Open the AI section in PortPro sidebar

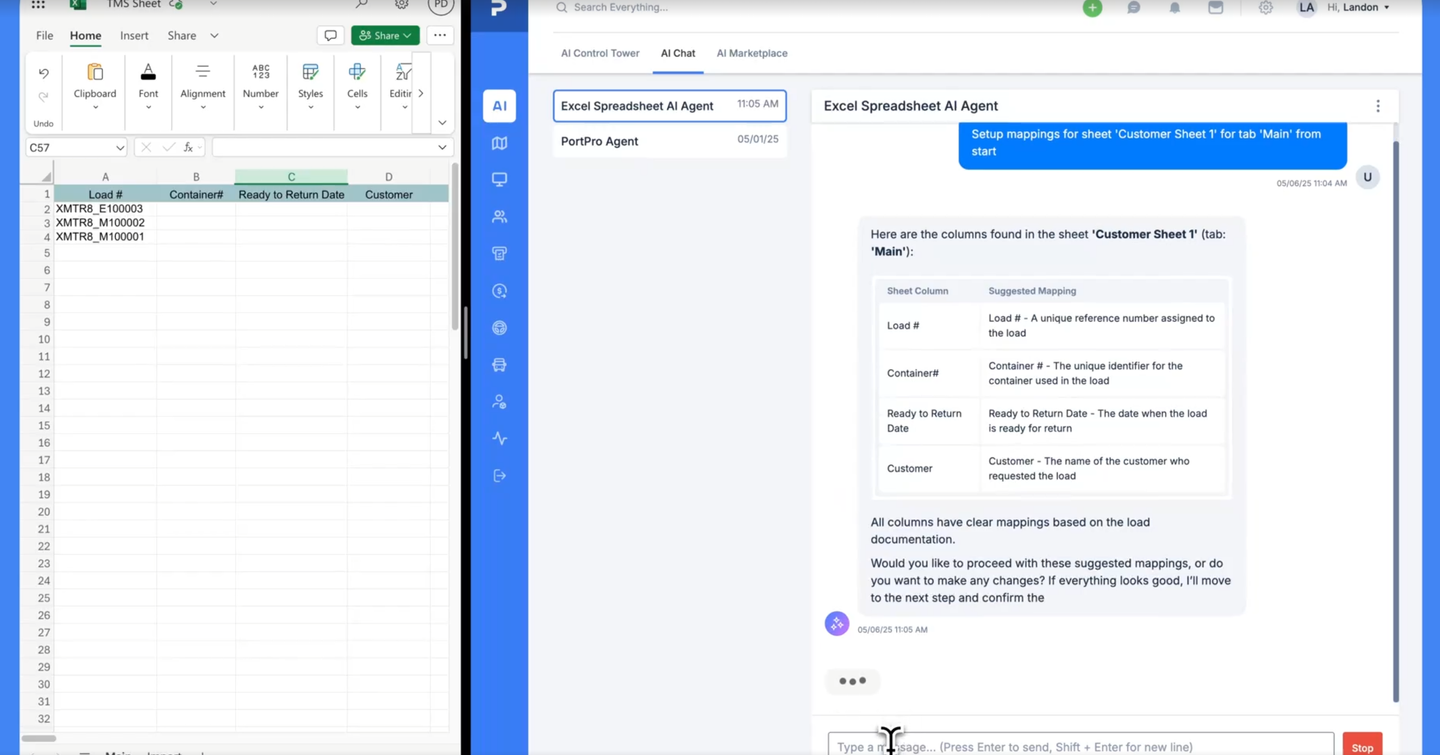(499, 106)
